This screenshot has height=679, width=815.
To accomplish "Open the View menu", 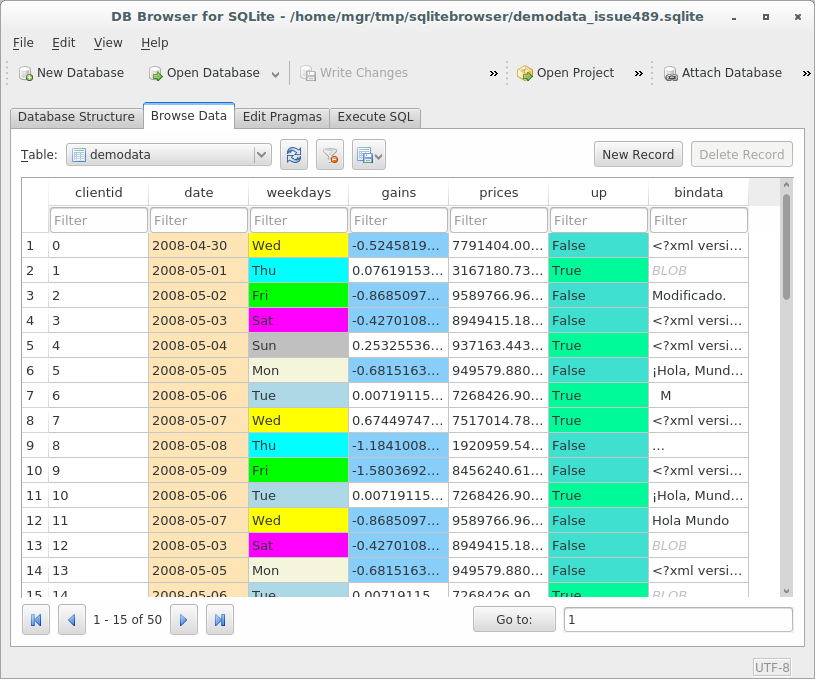I will tap(108, 43).
